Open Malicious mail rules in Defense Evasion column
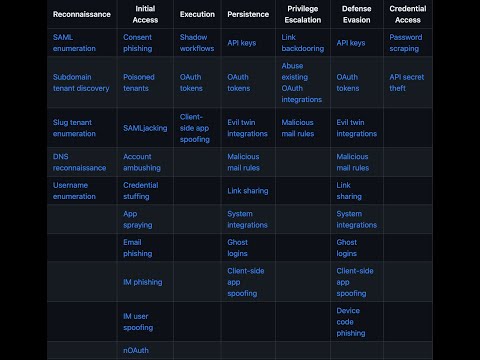Image resolution: width=480 pixels, height=360 pixels. pos(353,162)
